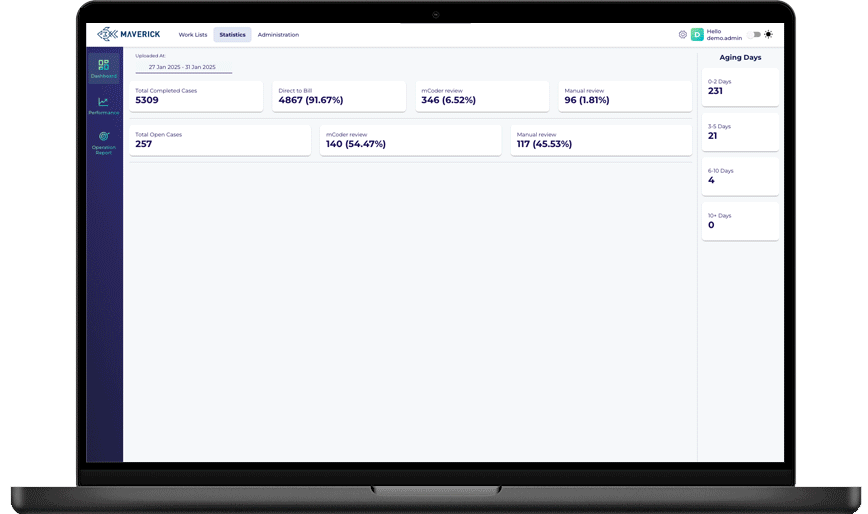
Task: Click the Maverick logo
Action: [x=128, y=34]
